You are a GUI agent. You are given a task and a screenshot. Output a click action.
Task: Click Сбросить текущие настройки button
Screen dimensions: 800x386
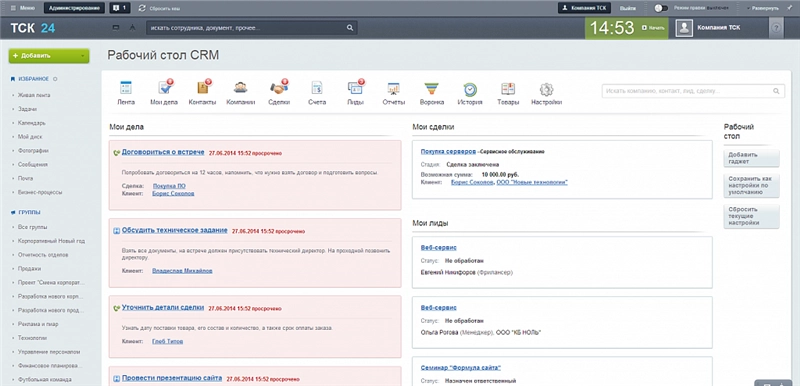(x=752, y=216)
